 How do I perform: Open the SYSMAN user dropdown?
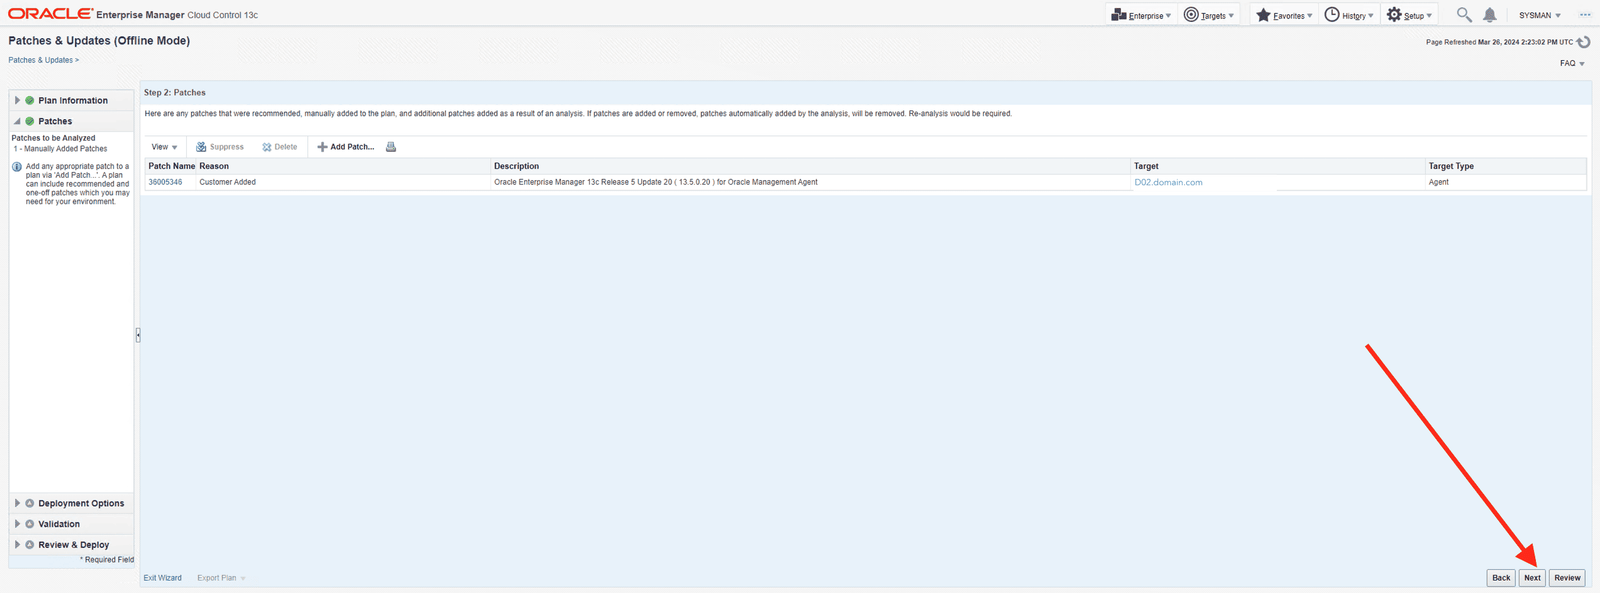pos(1540,15)
